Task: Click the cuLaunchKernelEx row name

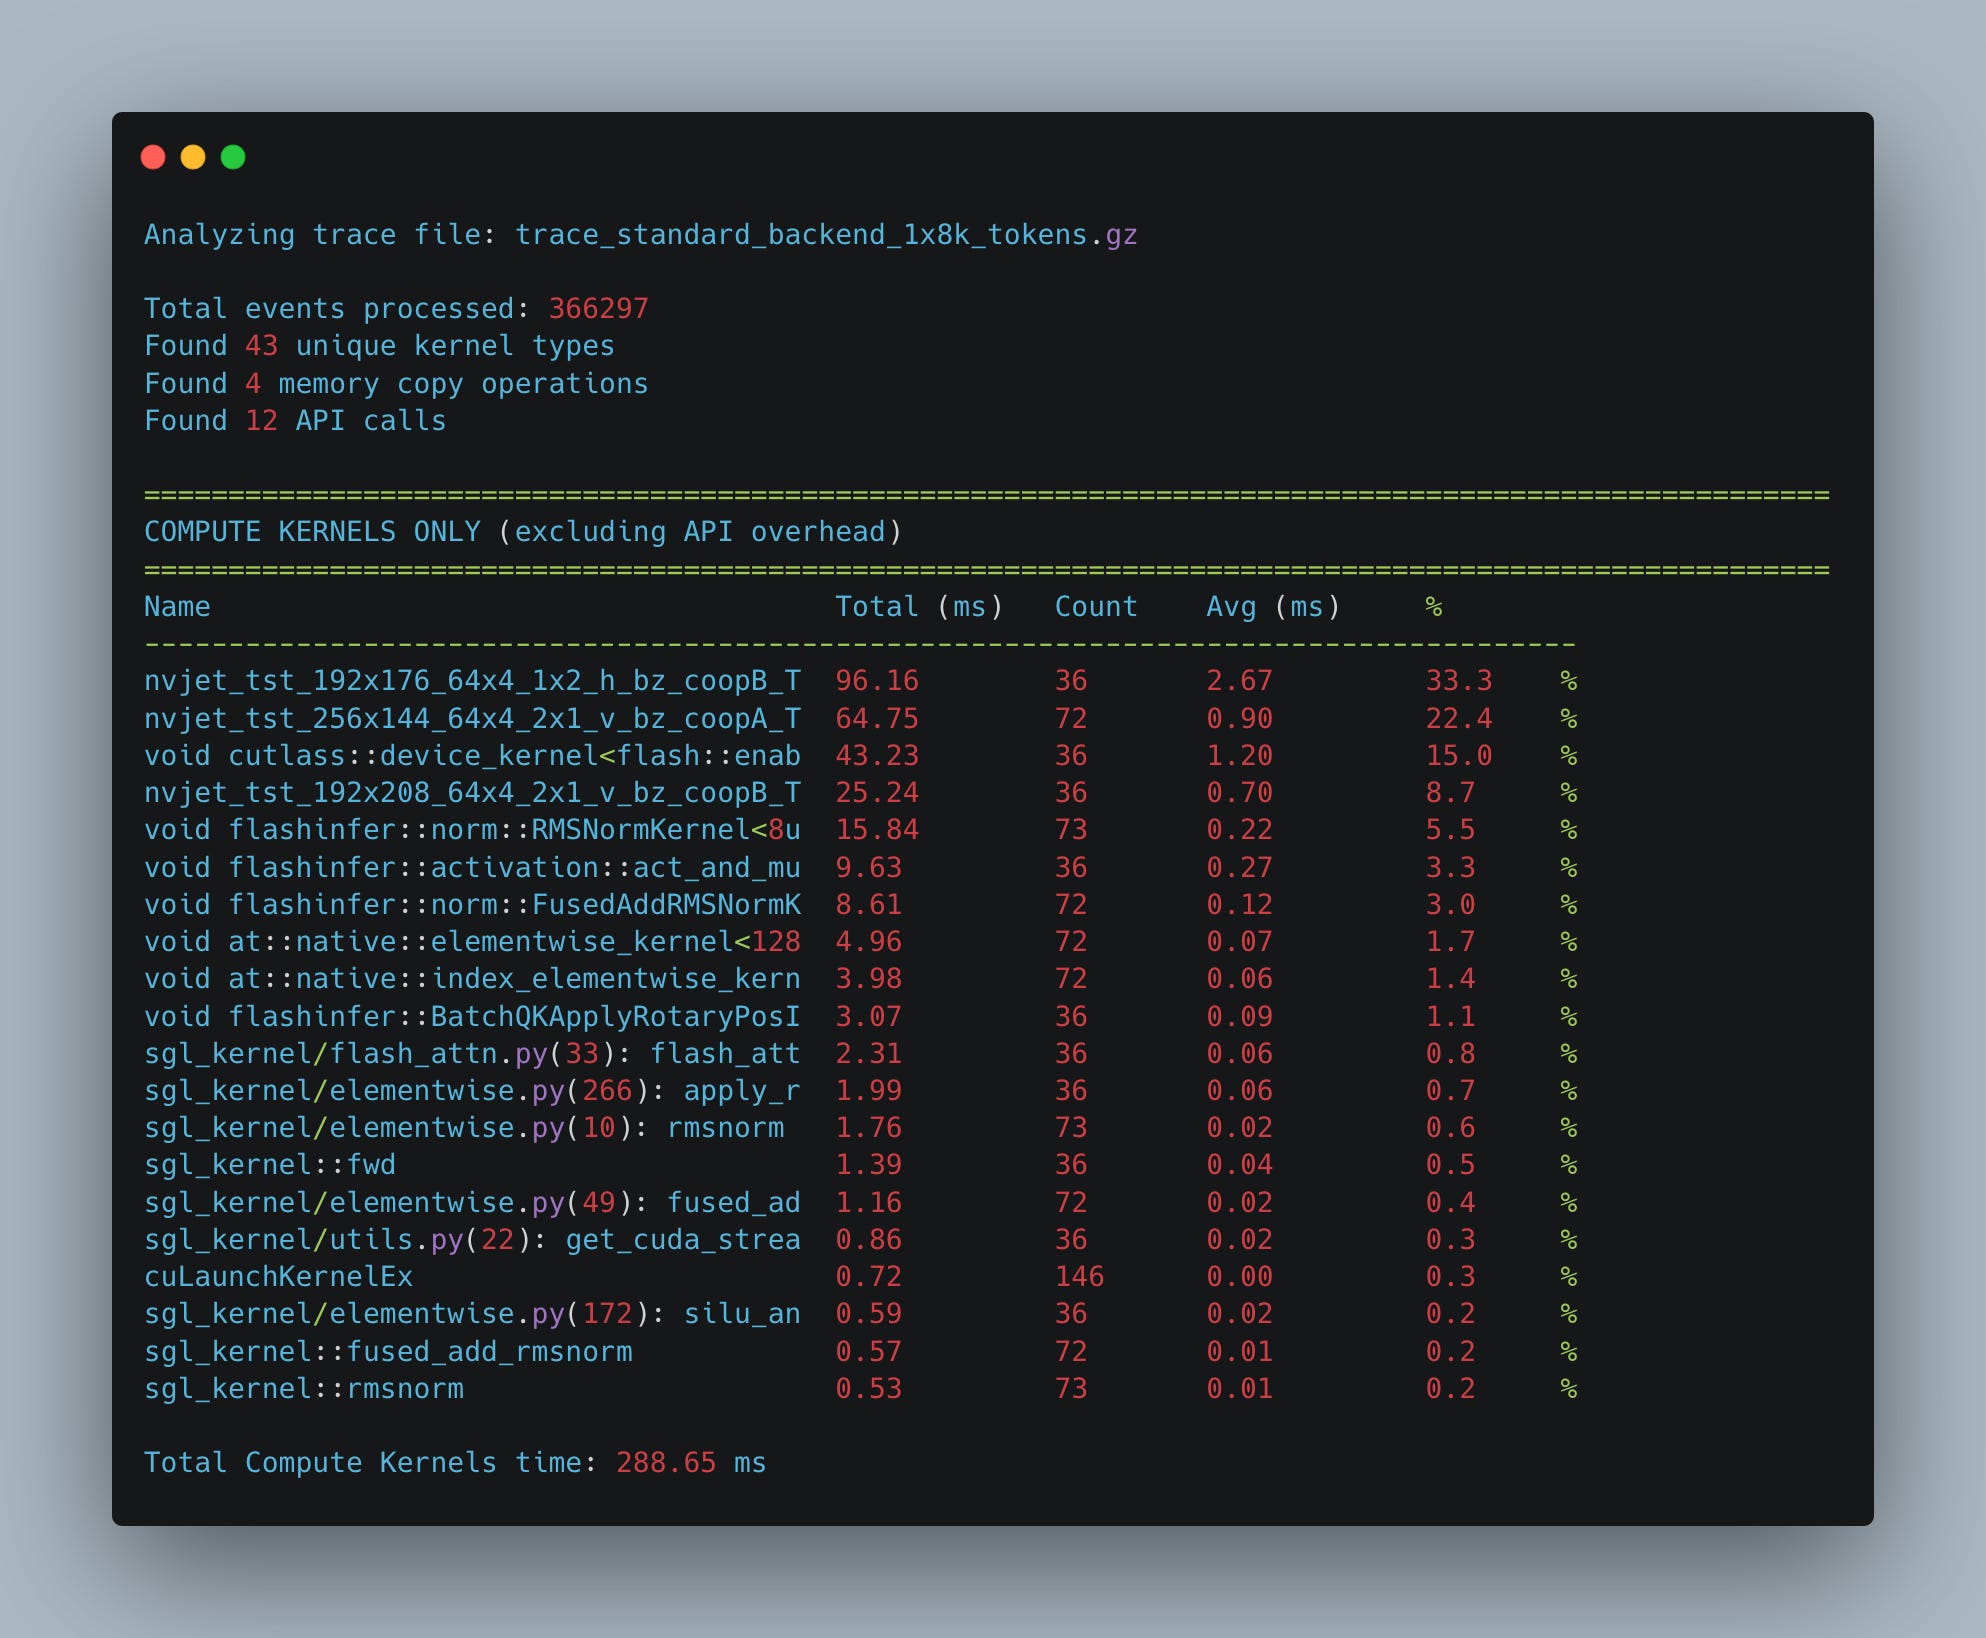Action: point(278,1277)
